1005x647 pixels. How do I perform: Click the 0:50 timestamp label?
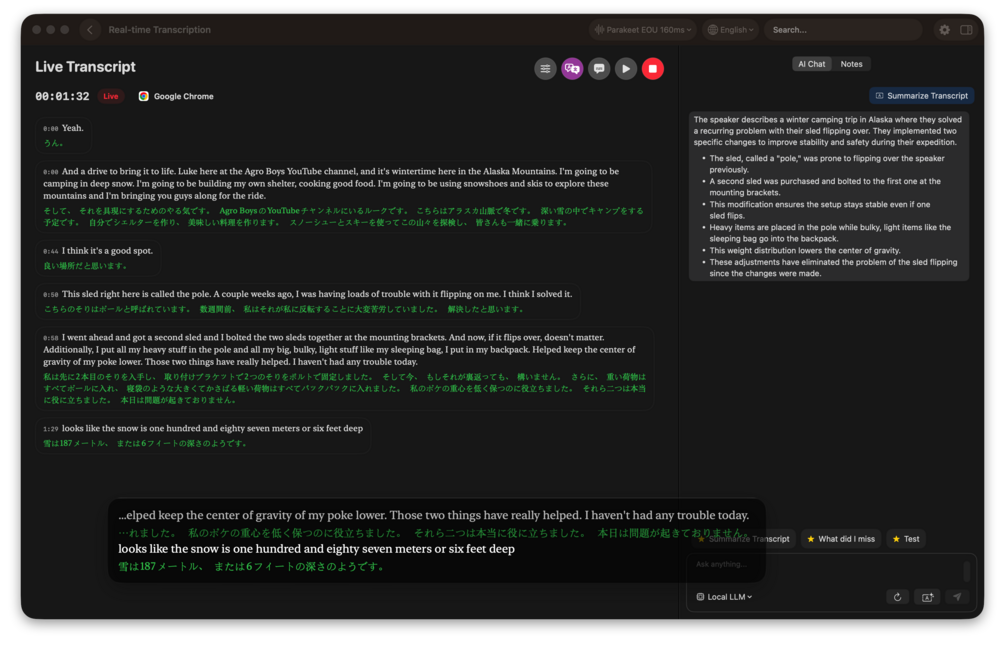51,294
